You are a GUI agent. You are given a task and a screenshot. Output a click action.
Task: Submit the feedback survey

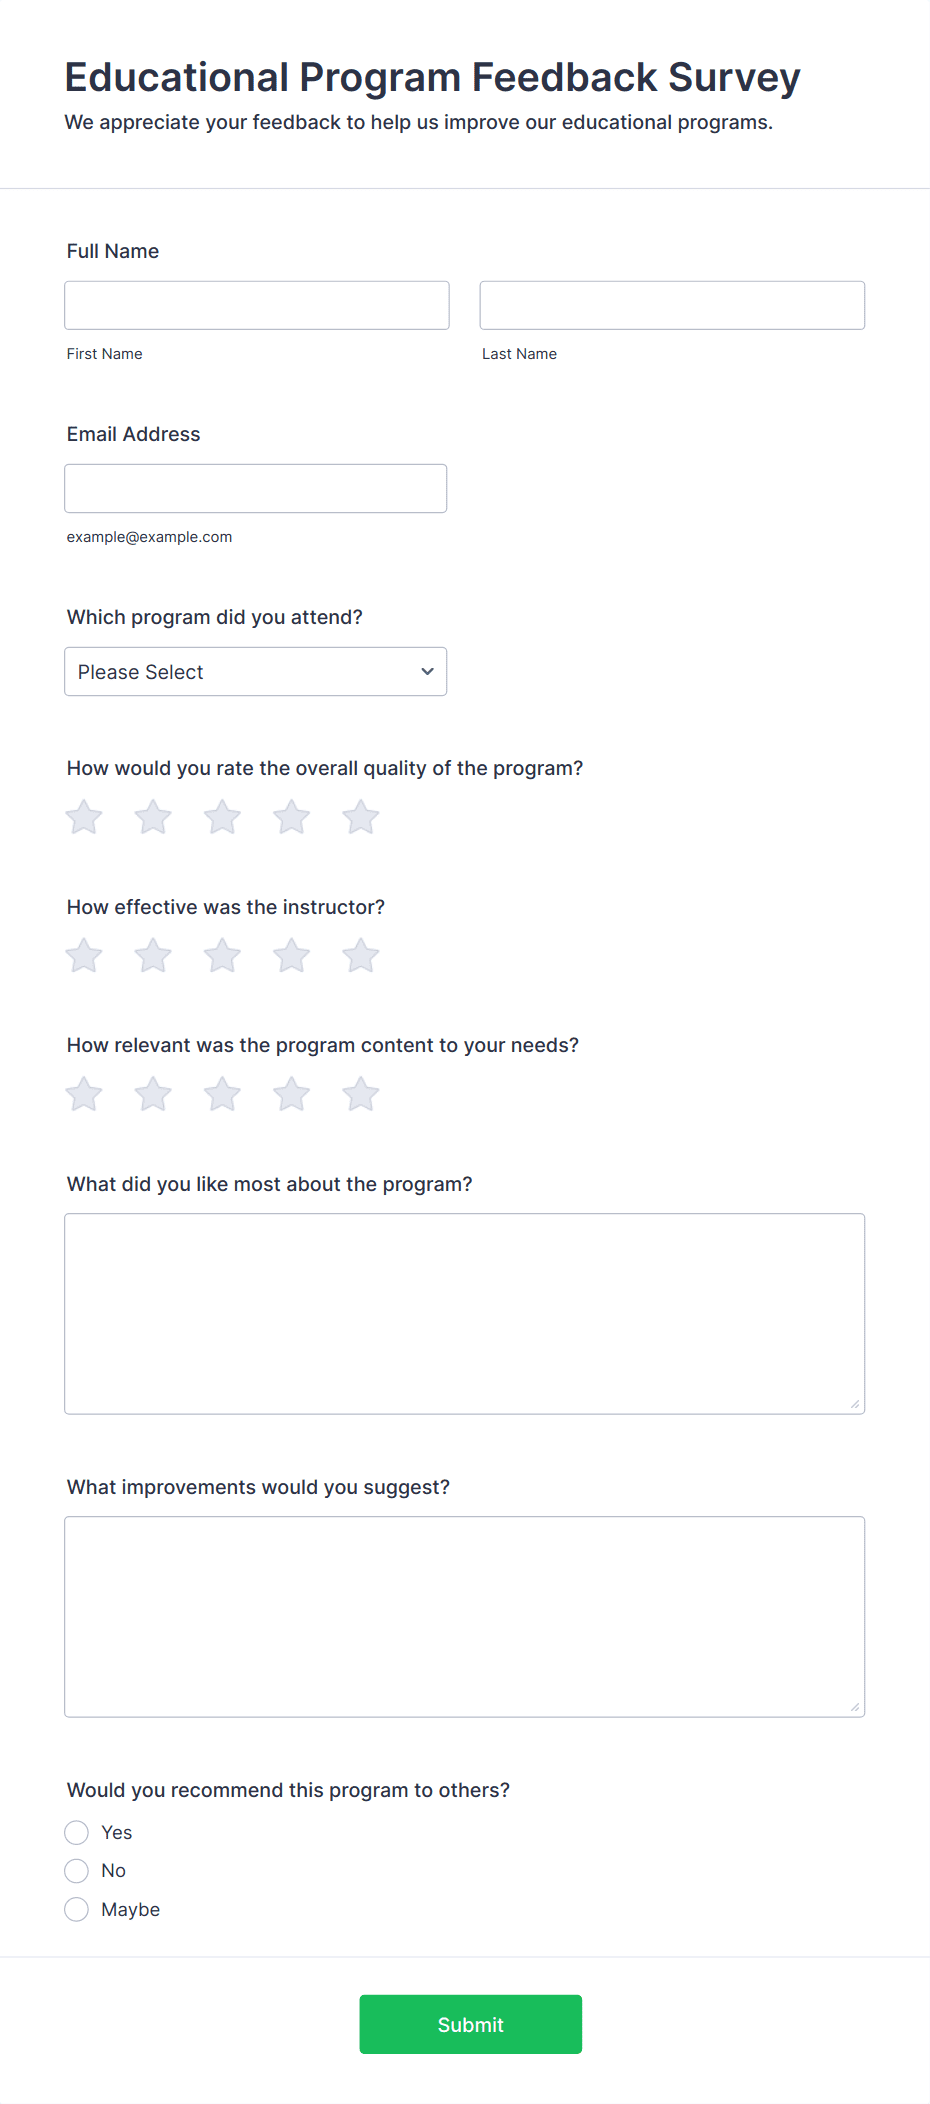click(471, 2024)
